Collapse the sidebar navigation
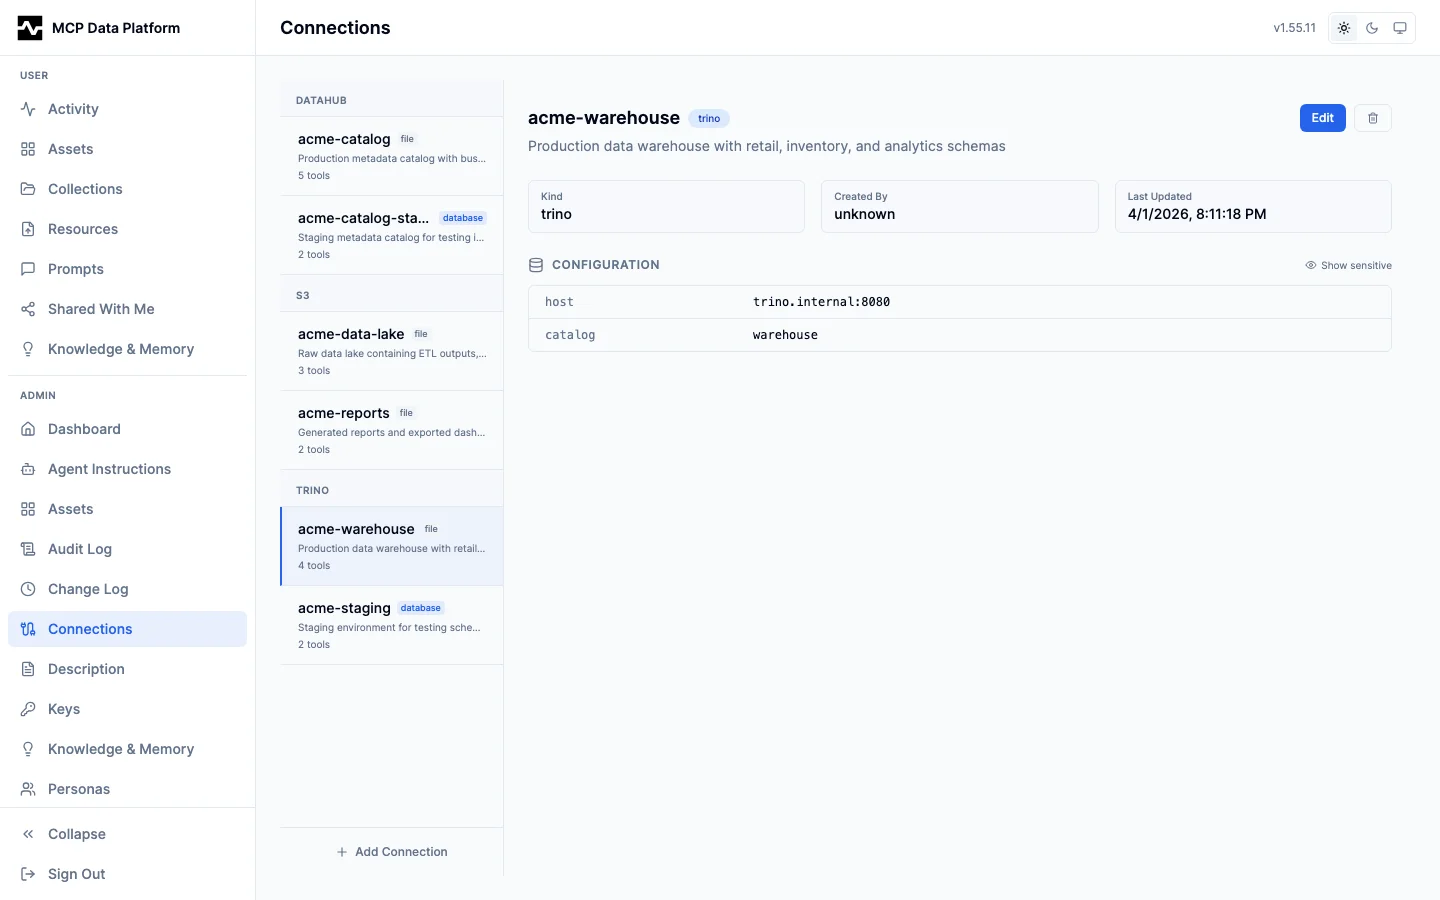1440x900 pixels. point(76,834)
